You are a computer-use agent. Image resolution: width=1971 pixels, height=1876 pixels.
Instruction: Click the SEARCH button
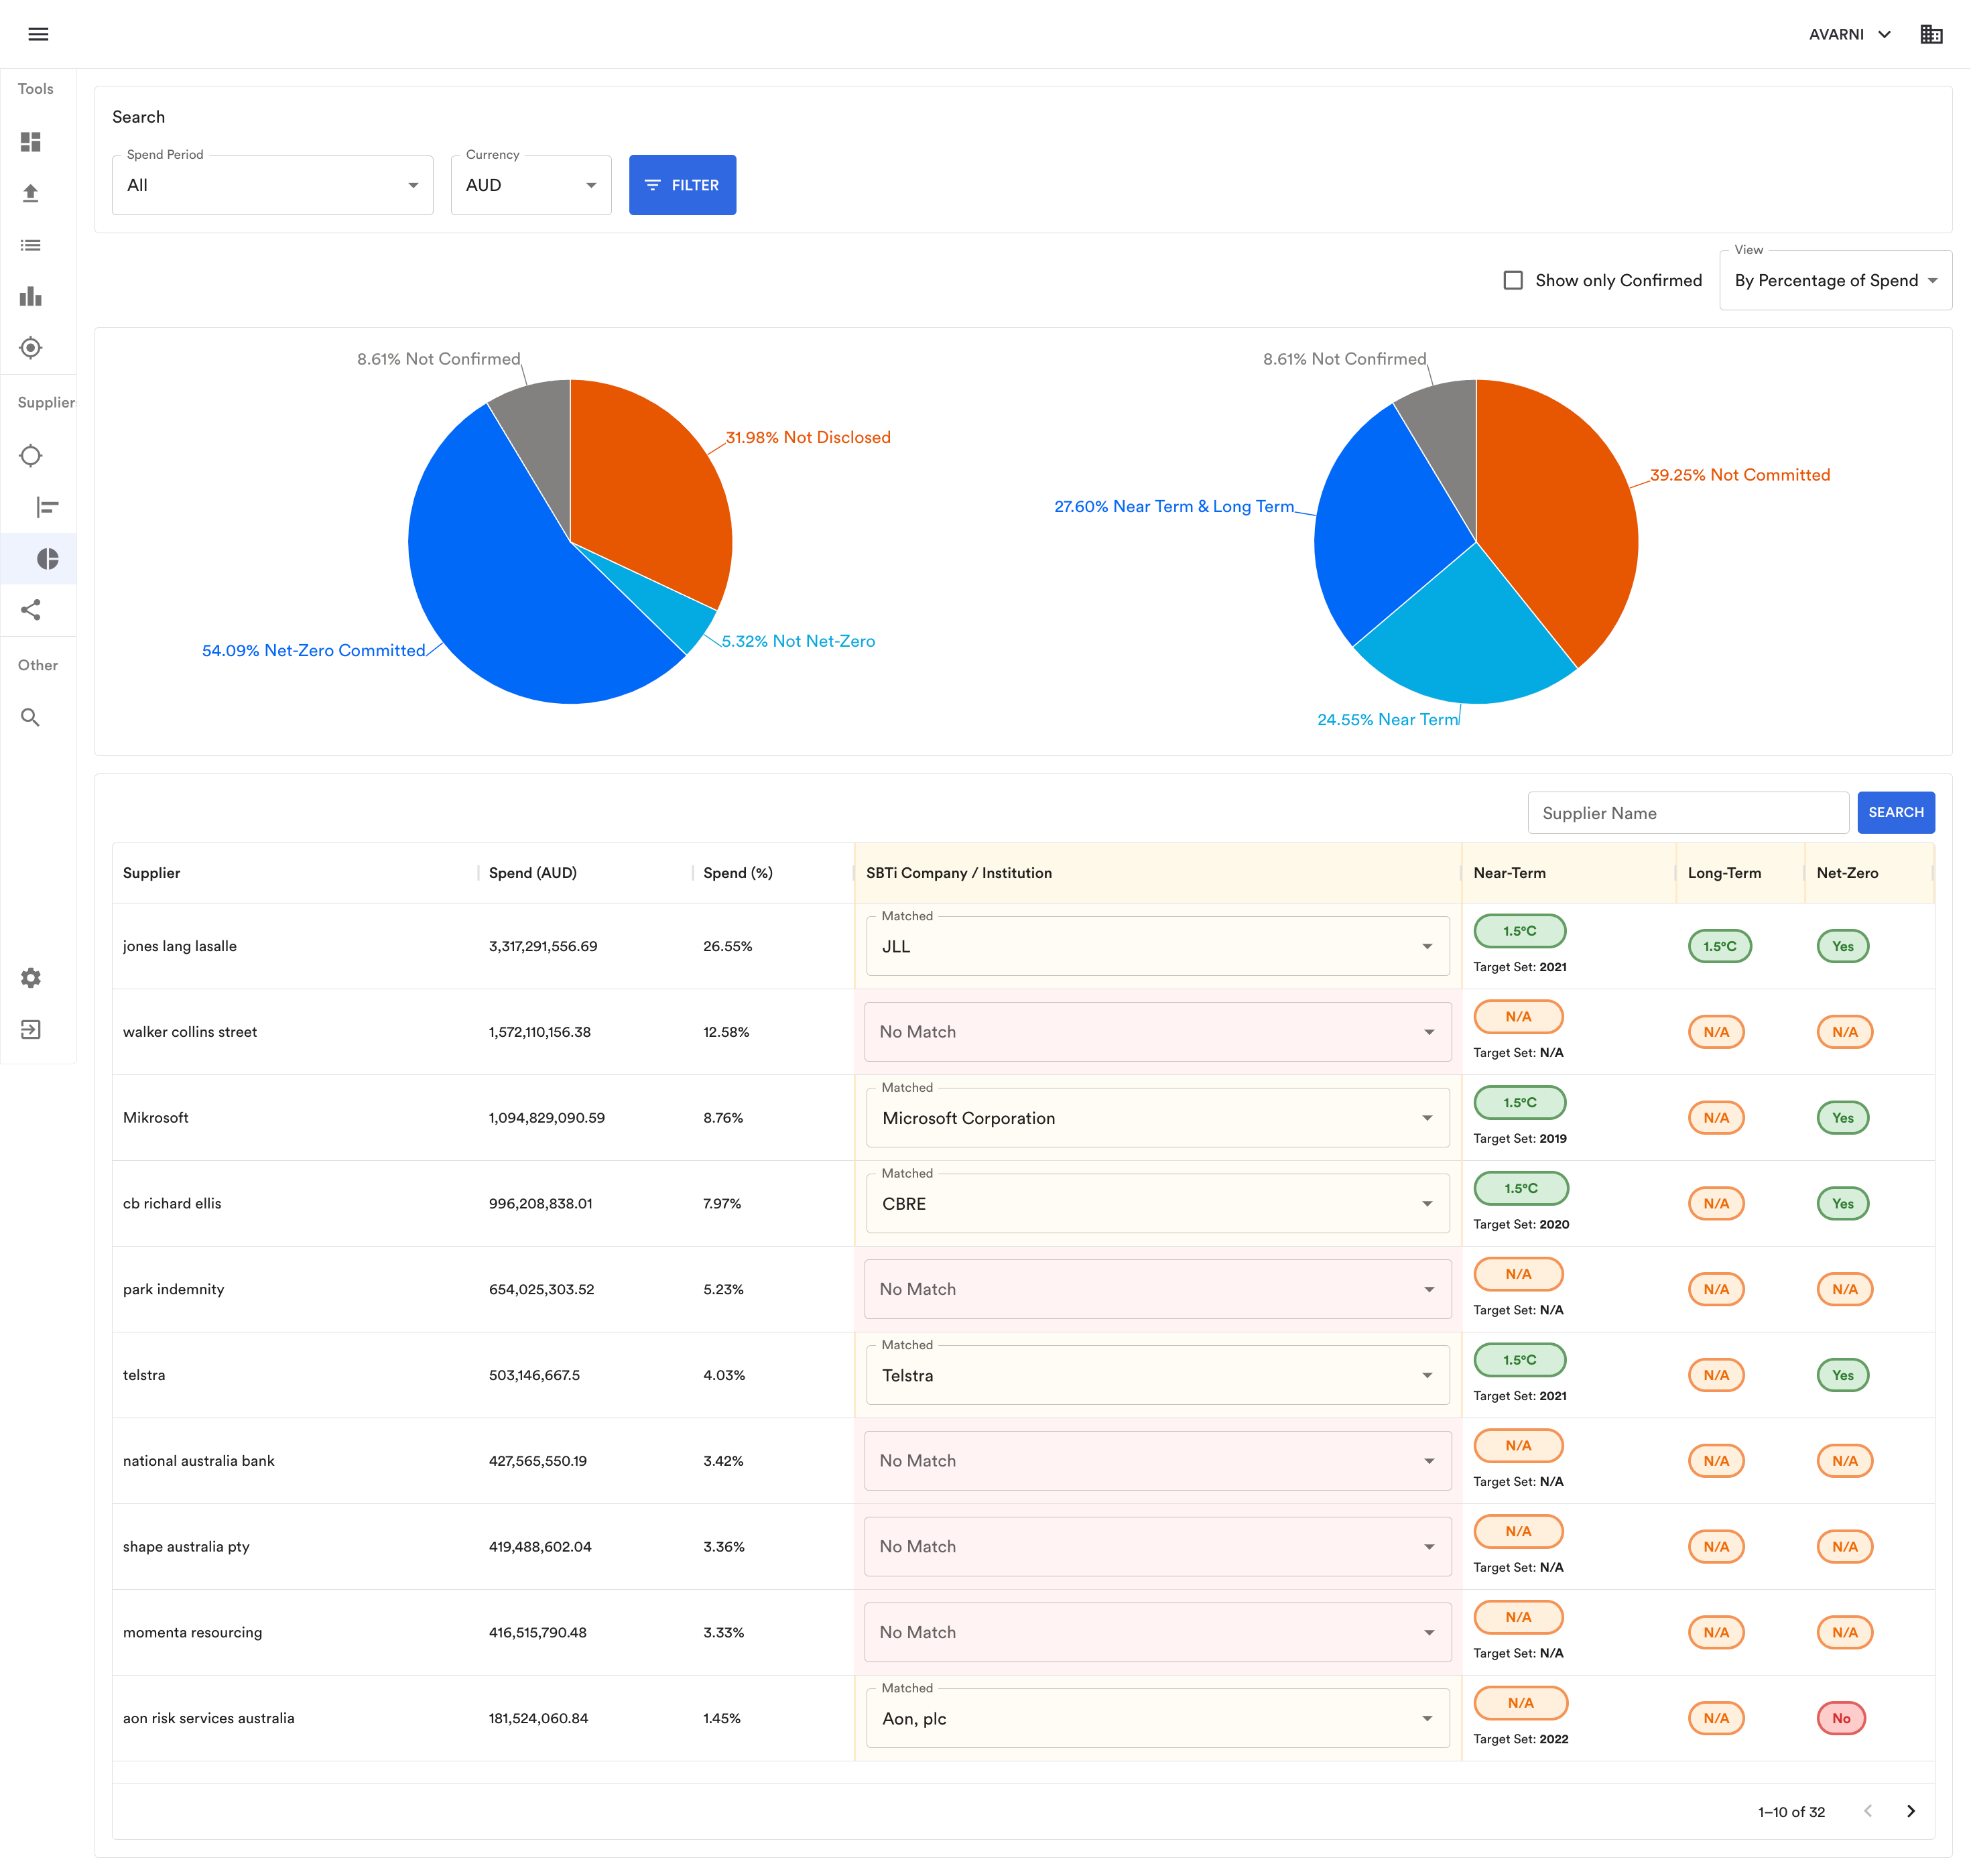(x=1895, y=812)
